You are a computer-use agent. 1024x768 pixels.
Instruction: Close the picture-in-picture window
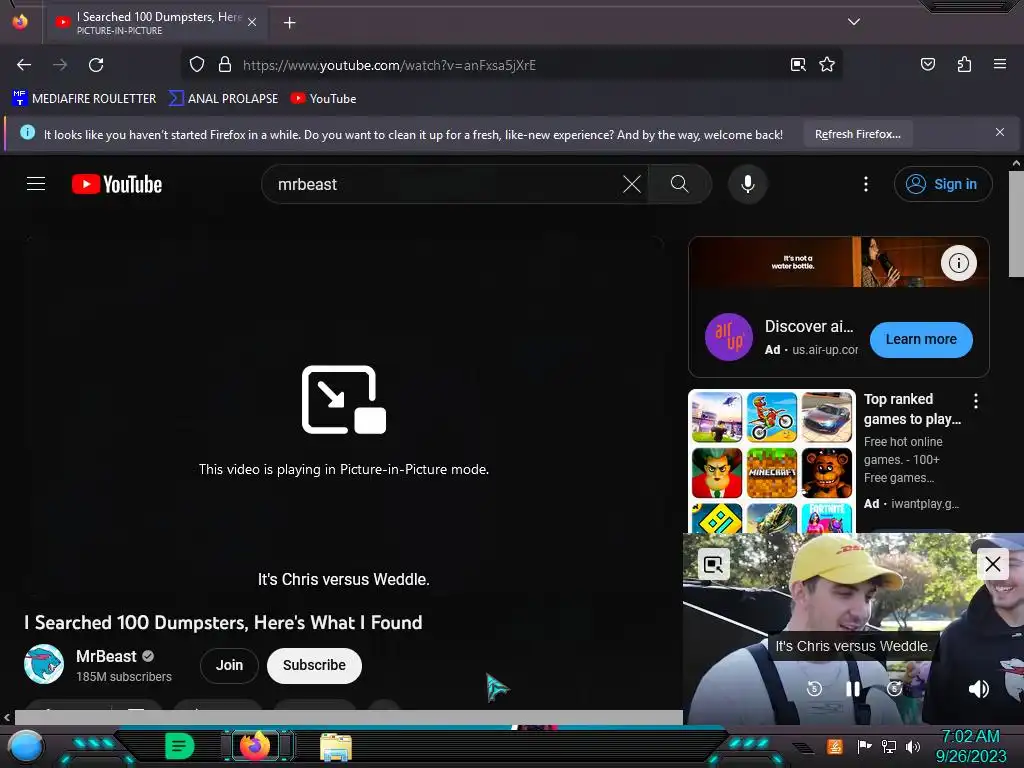[993, 564]
